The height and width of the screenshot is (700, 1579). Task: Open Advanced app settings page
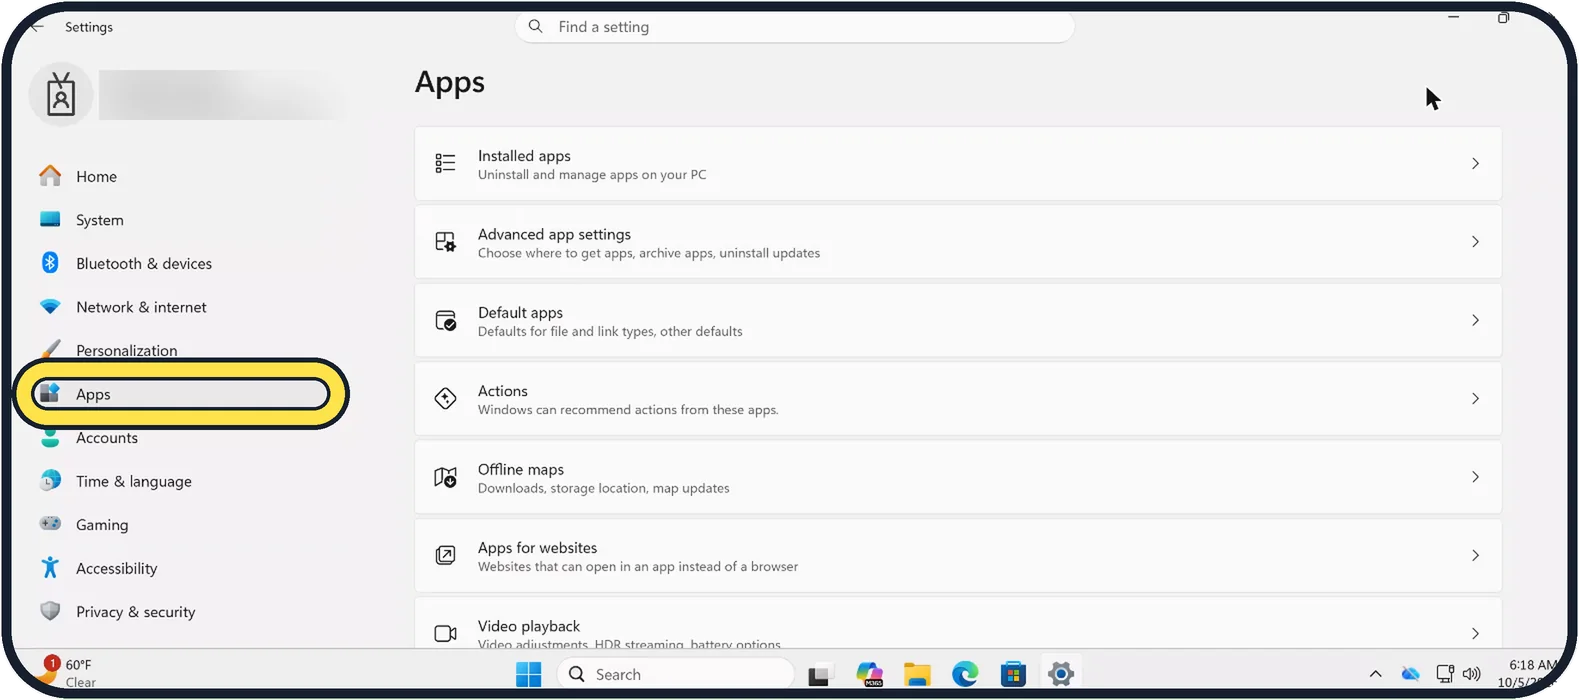coord(958,242)
